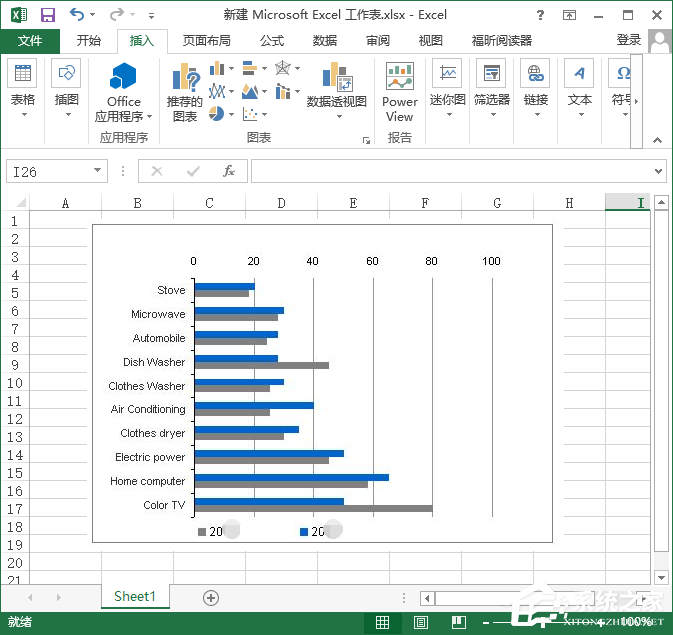Undo the last action
673x635 pixels.
pyautogui.click(x=77, y=15)
